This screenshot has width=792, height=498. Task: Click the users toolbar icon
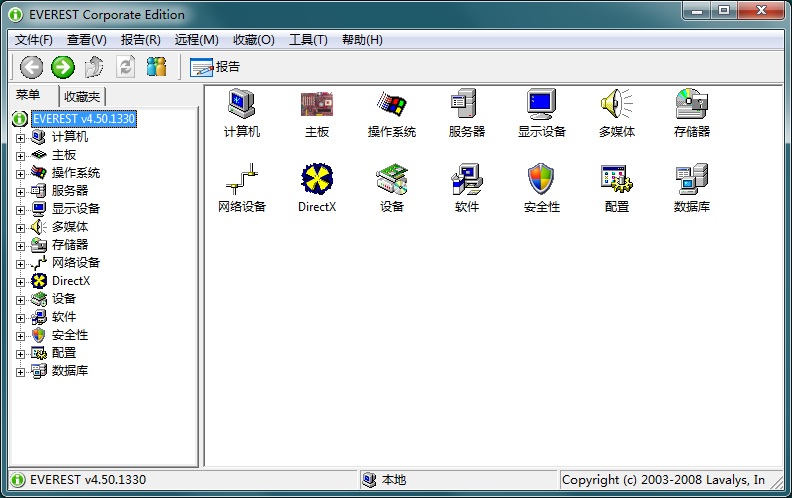157,67
